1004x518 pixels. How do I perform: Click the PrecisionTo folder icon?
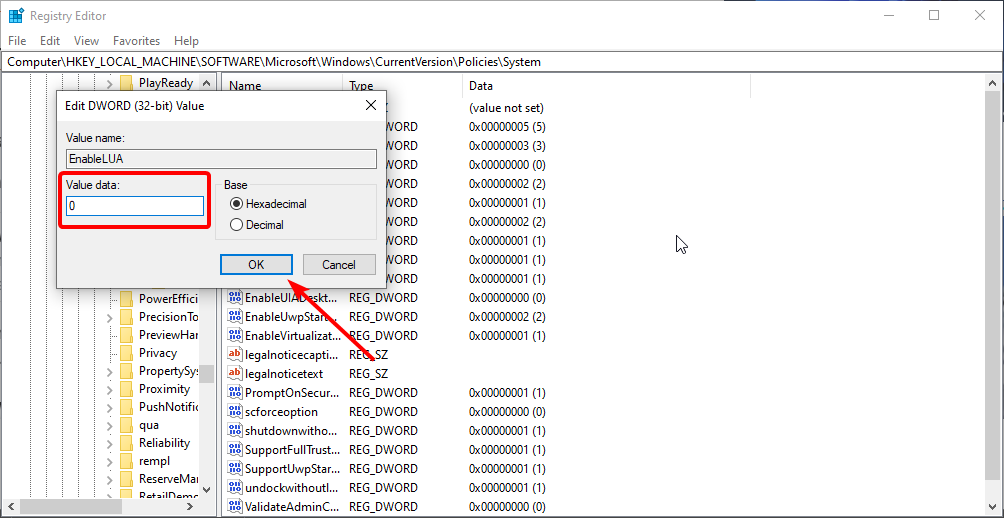click(126, 317)
